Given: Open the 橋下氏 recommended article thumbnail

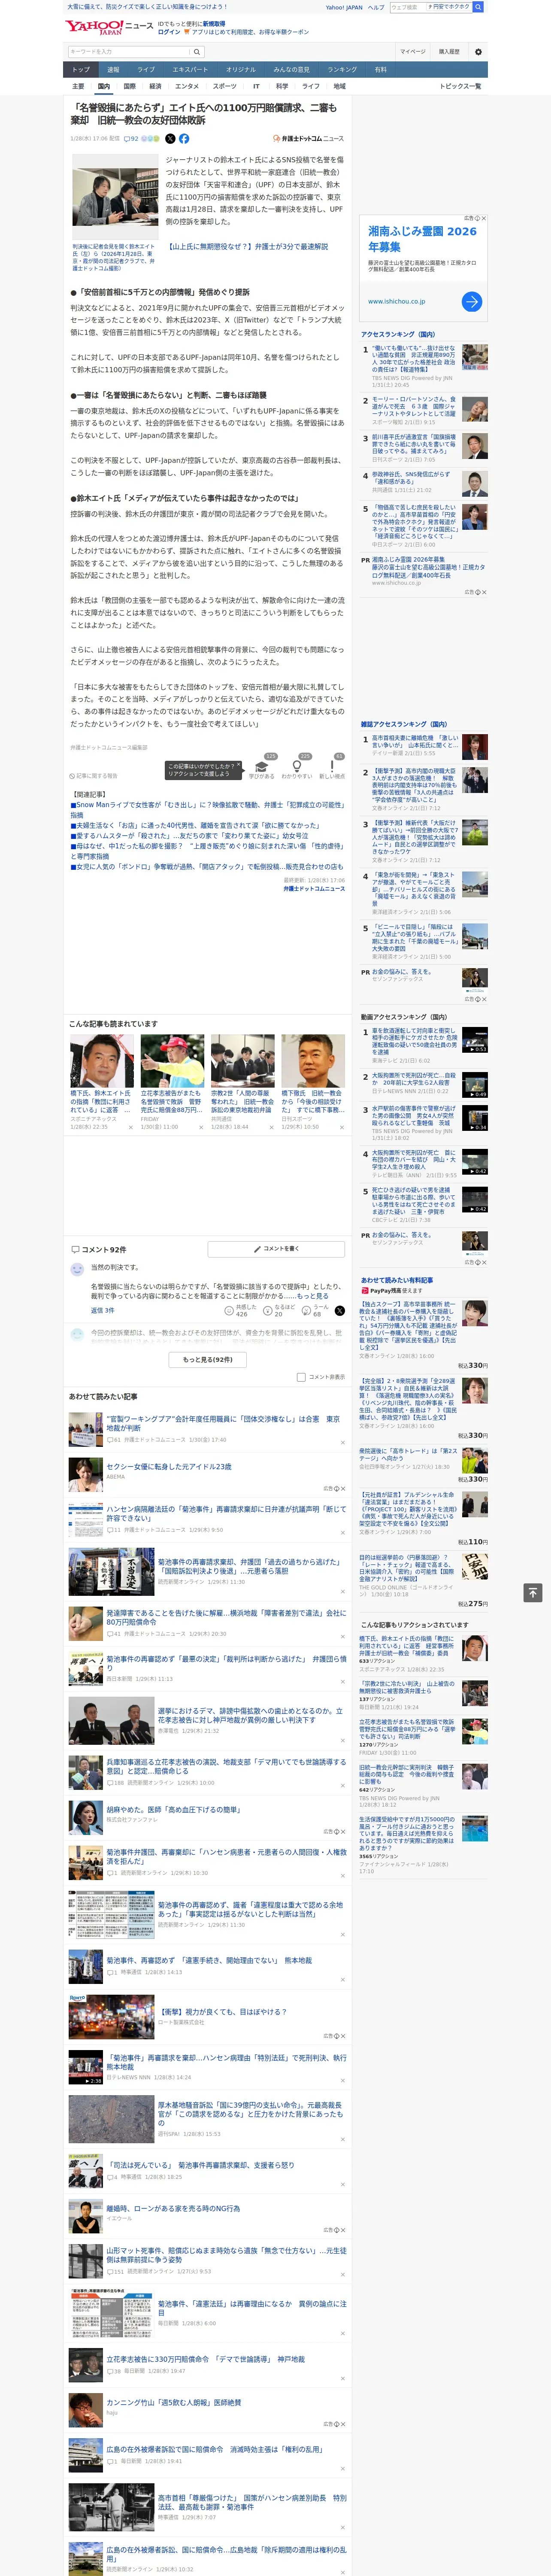Looking at the screenshot, I should [102, 1061].
